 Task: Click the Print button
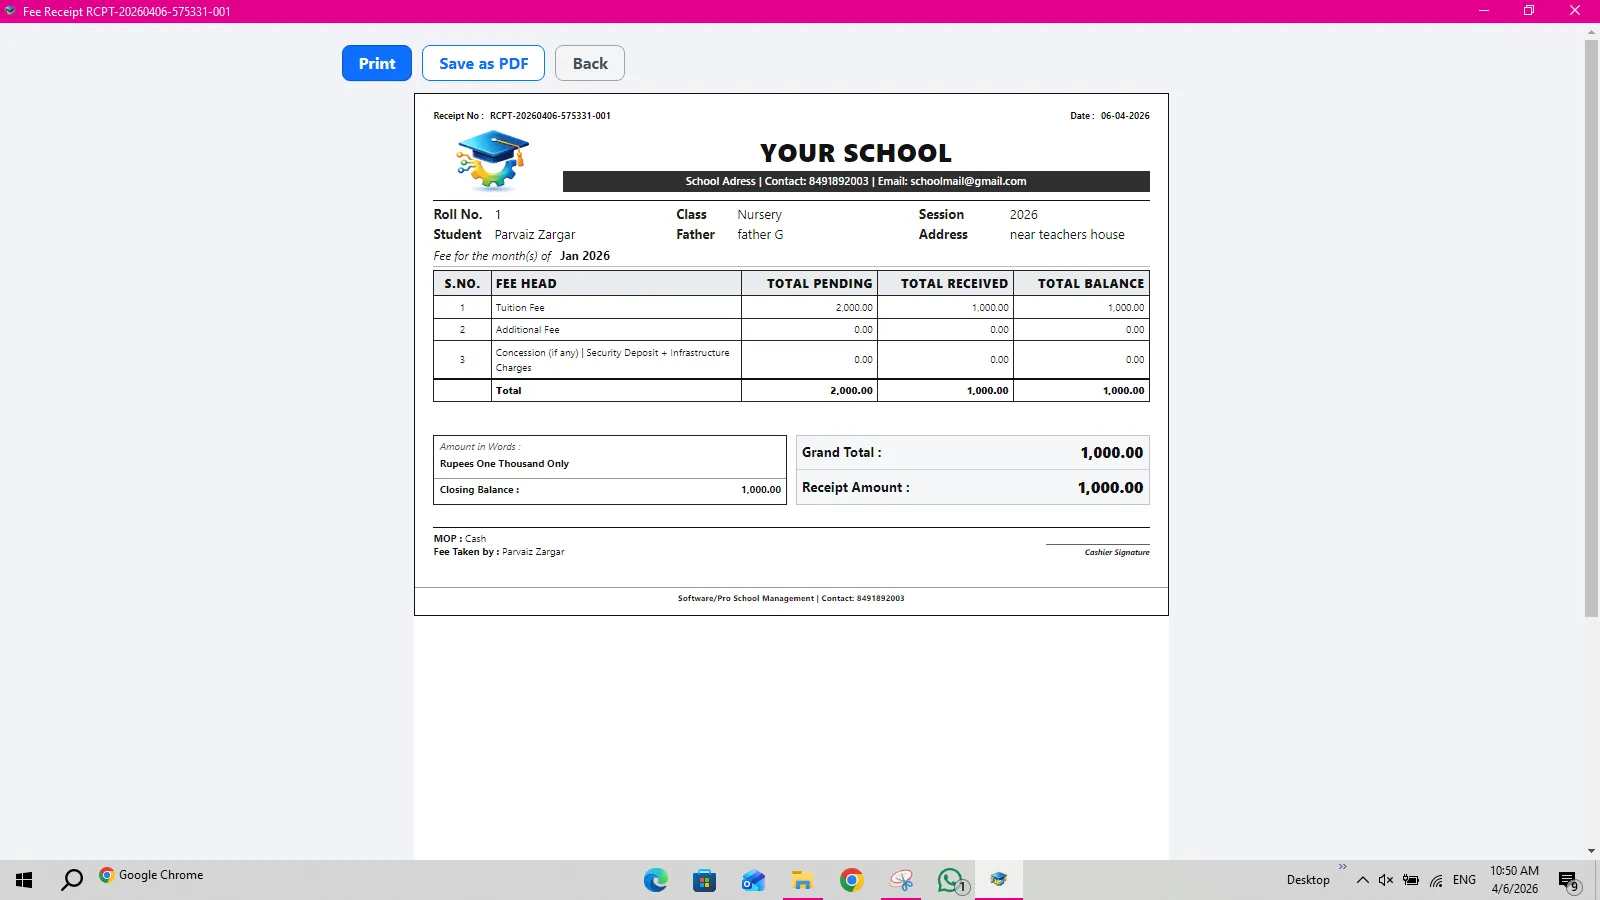[377, 63]
